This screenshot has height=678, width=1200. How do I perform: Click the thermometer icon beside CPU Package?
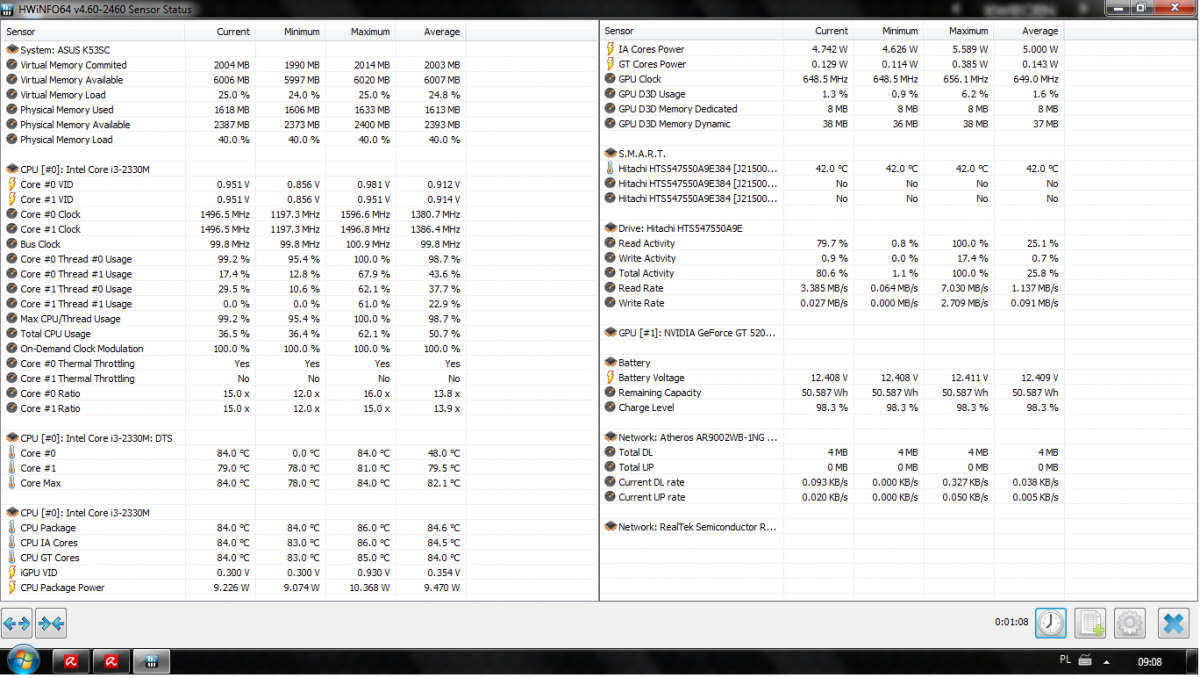12,528
